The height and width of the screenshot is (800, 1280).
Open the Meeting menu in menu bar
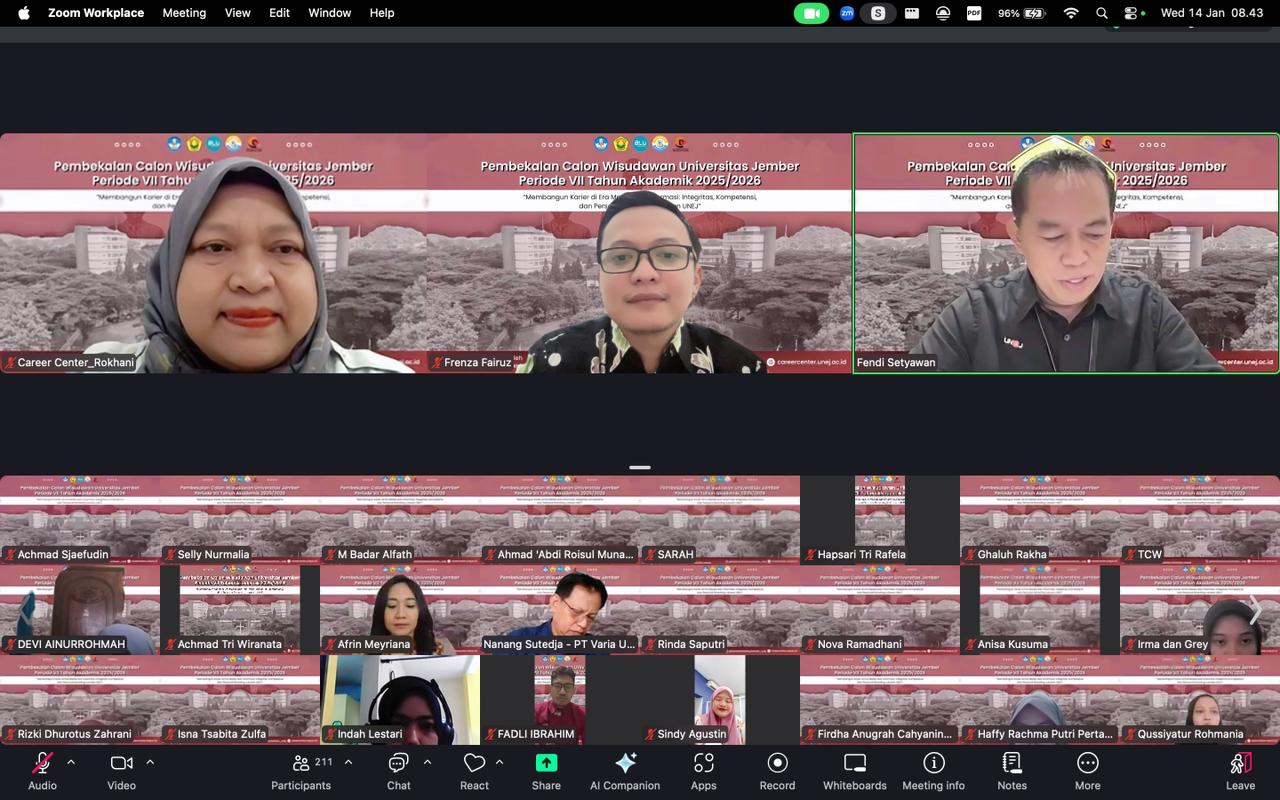184,13
